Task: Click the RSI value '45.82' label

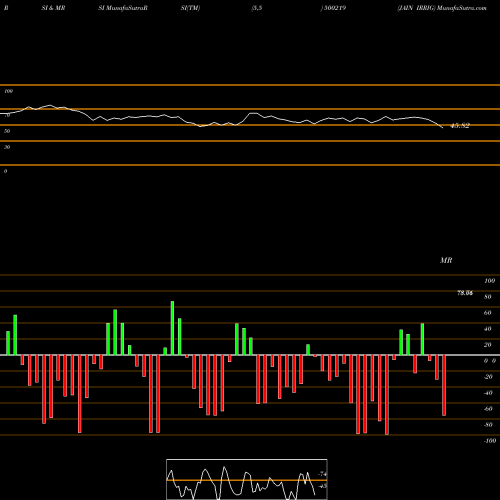Action: click(460, 126)
